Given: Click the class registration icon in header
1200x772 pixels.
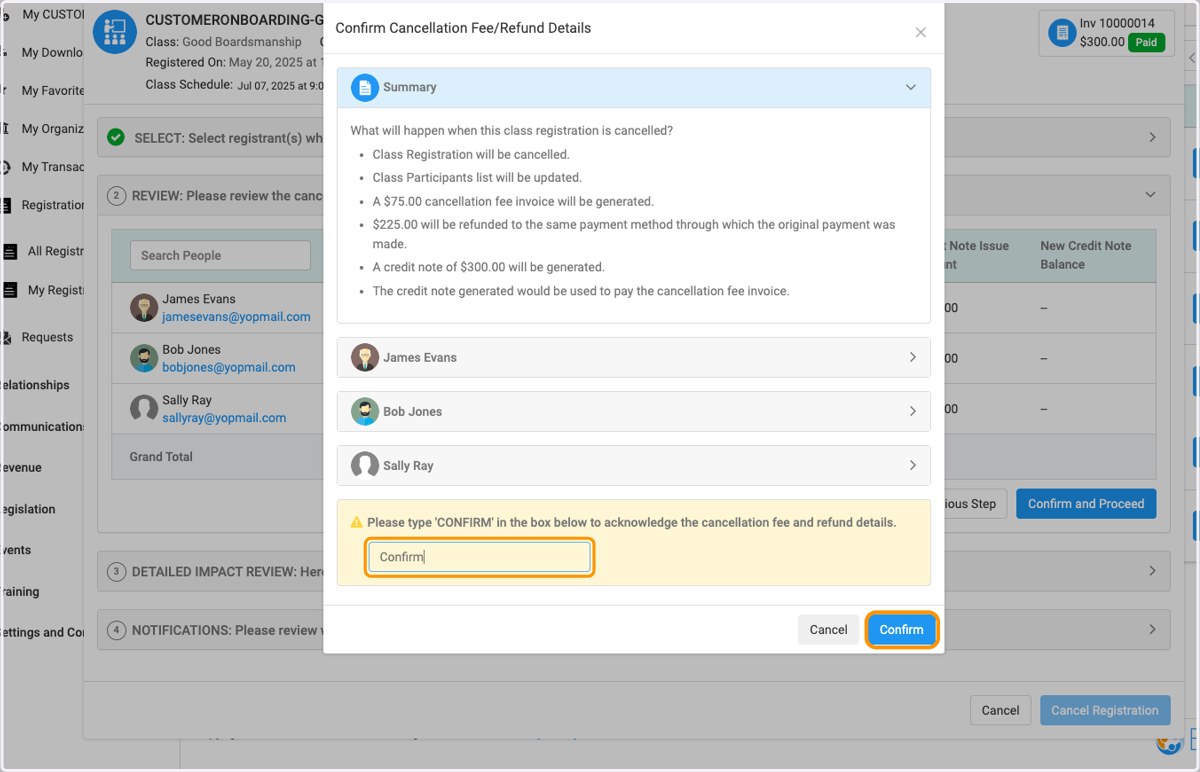Looking at the screenshot, I should pyautogui.click(x=115, y=32).
